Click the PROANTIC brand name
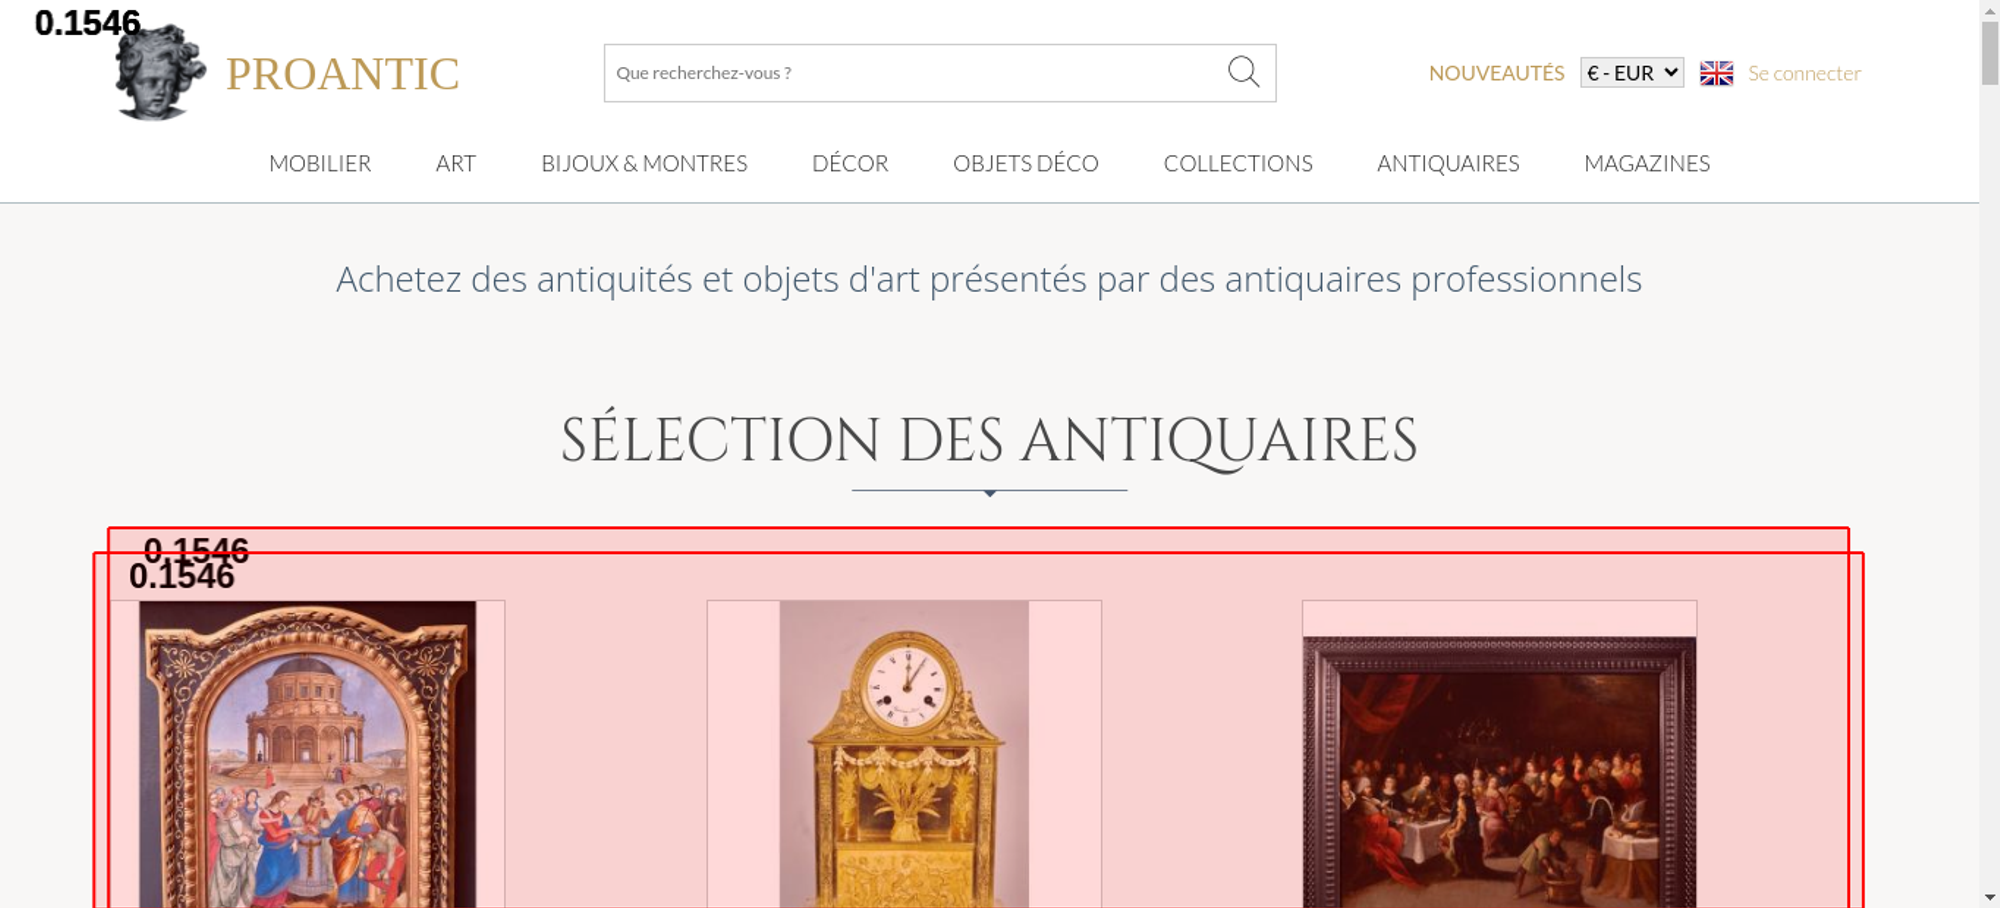Screen dimensions: 2000x908 point(342,74)
